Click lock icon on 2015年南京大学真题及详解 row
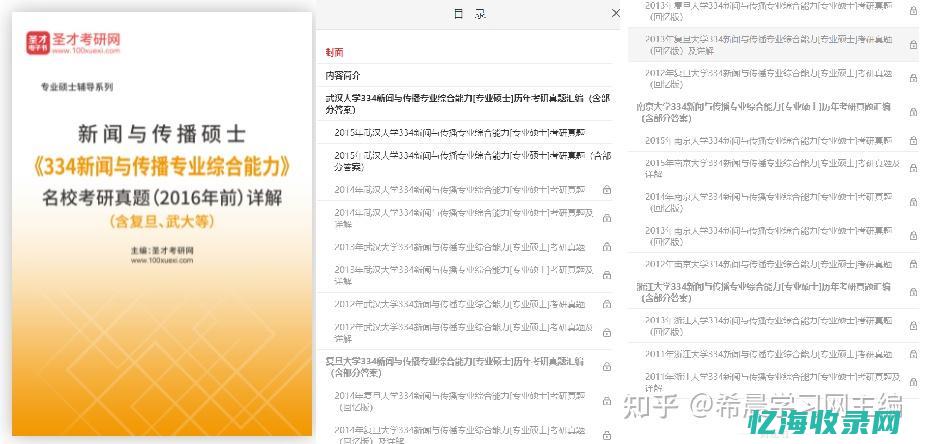This screenshot has height=444, width=927. pyautogui.click(x=913, y=168)
